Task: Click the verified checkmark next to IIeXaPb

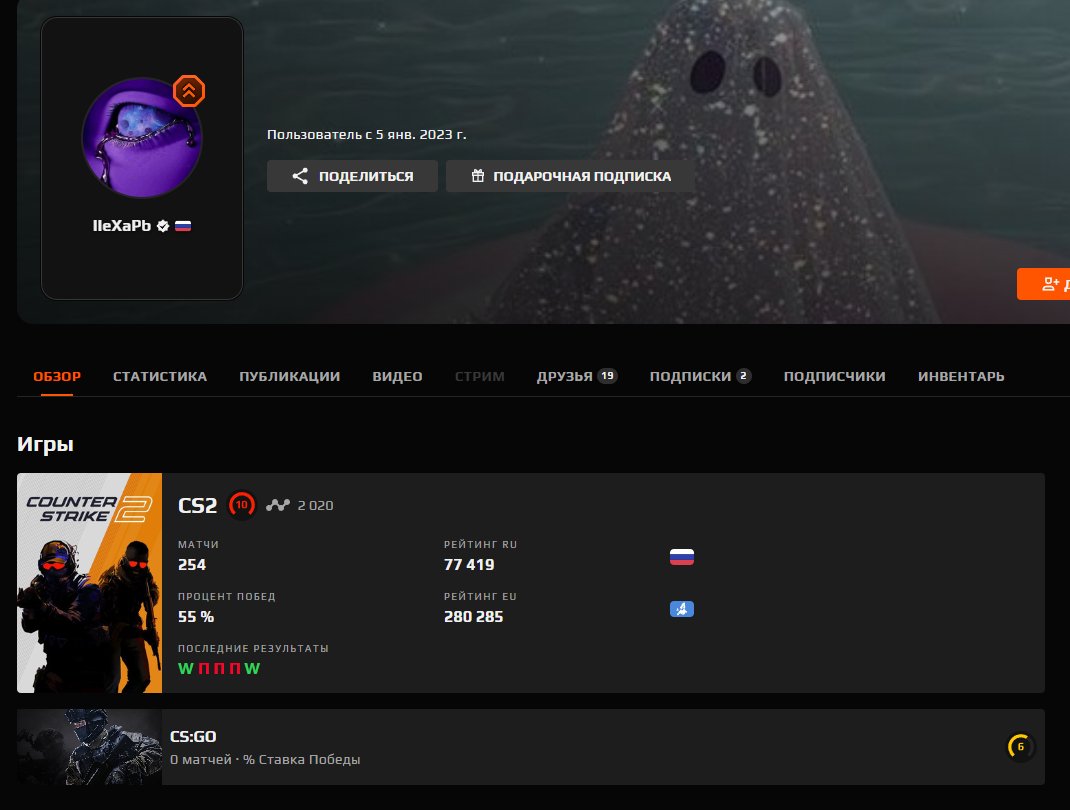Action: [163, 225]
